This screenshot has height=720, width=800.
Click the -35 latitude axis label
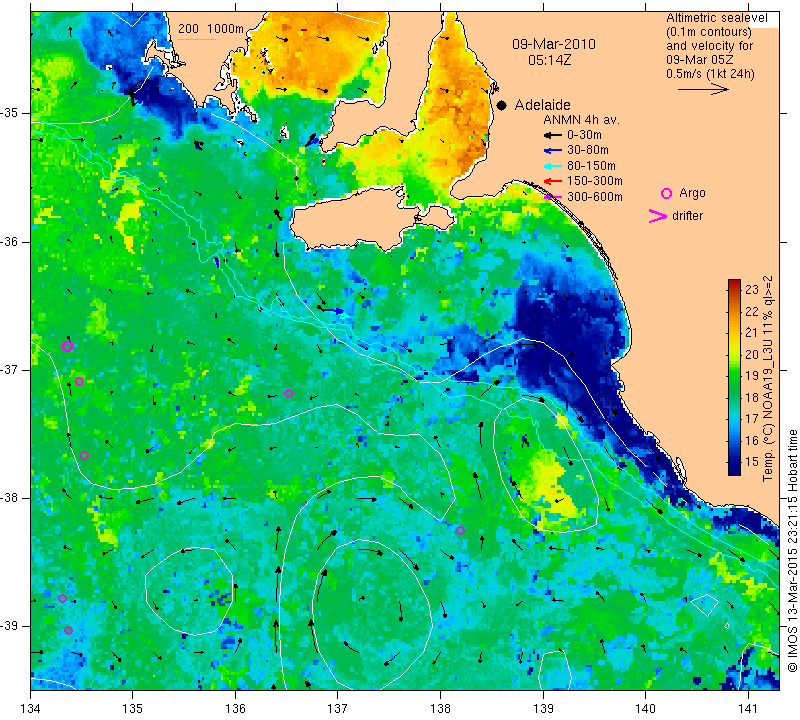10,113
